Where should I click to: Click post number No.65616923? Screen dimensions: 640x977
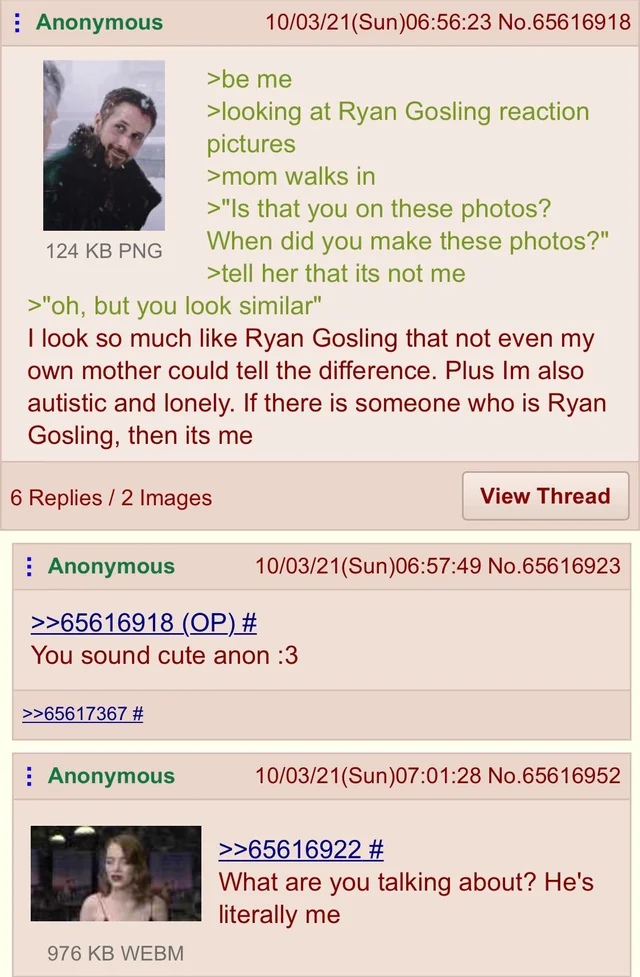pyautogui.click(x=554, y=566)
